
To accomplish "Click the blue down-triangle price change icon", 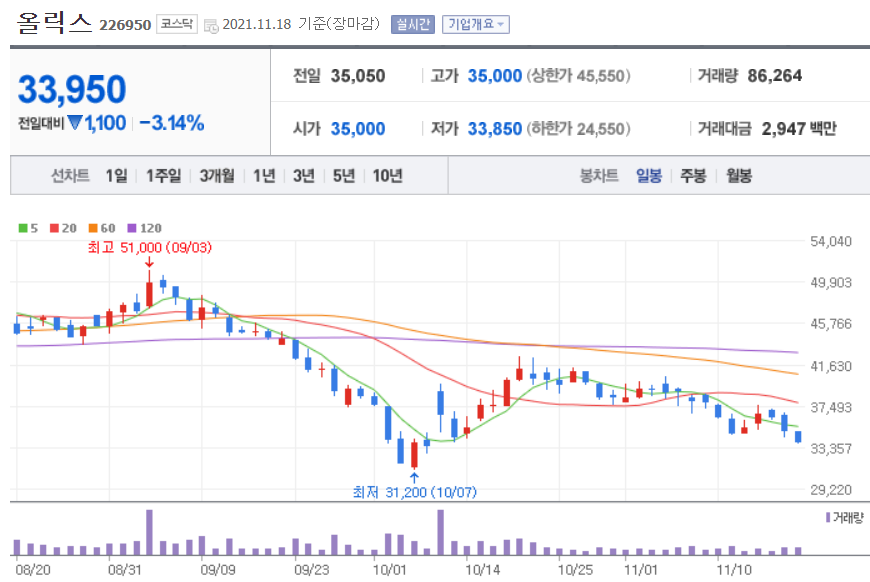I will point(74,123).
